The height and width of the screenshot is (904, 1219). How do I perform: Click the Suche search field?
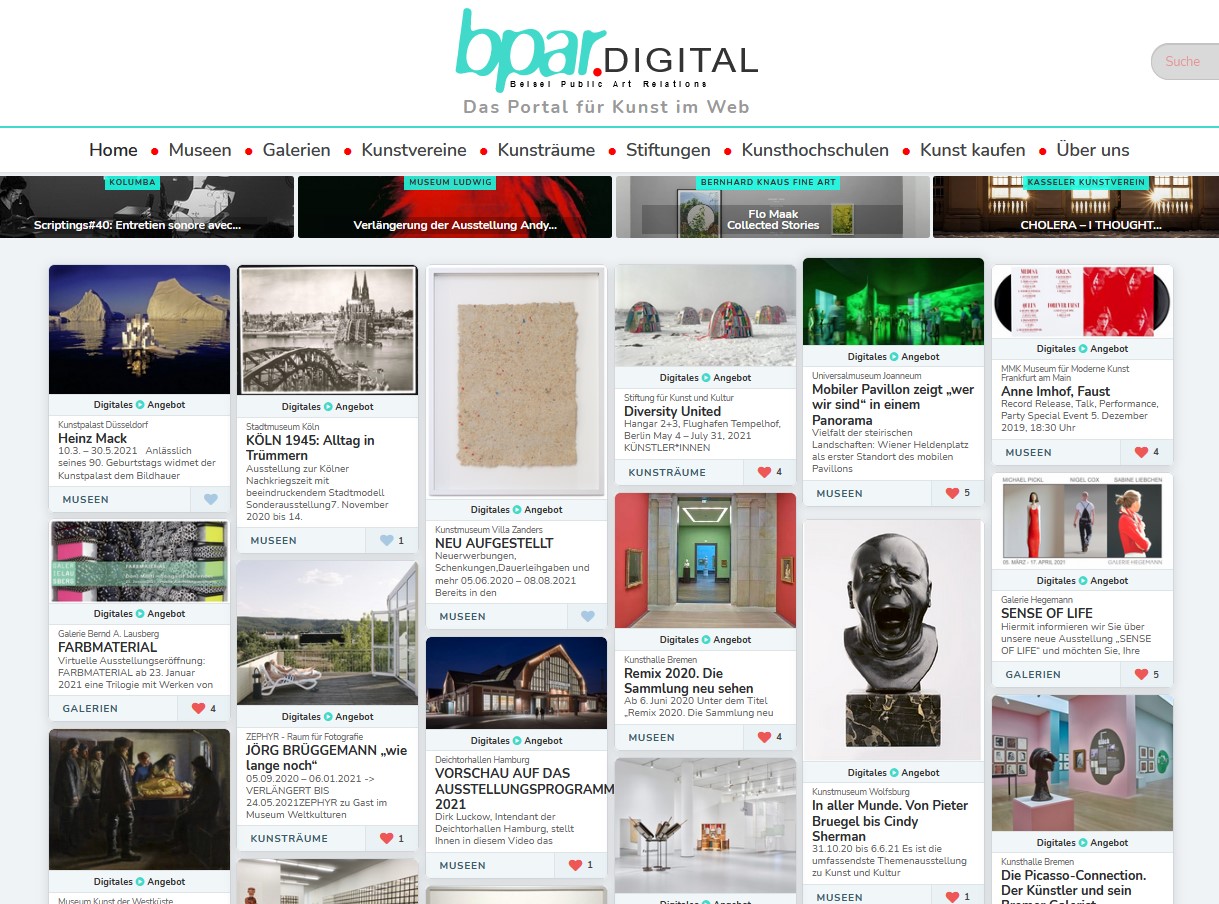pos(1183,61)
